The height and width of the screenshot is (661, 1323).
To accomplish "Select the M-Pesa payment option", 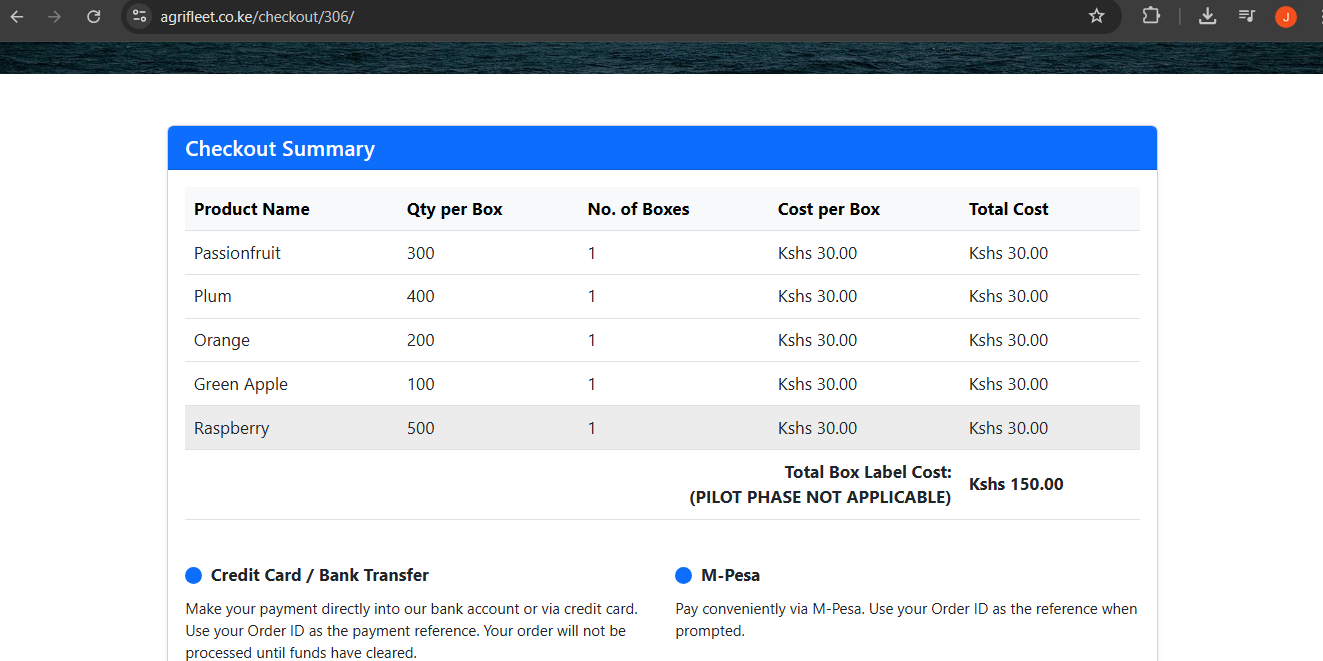I will [x=683, y=575].
